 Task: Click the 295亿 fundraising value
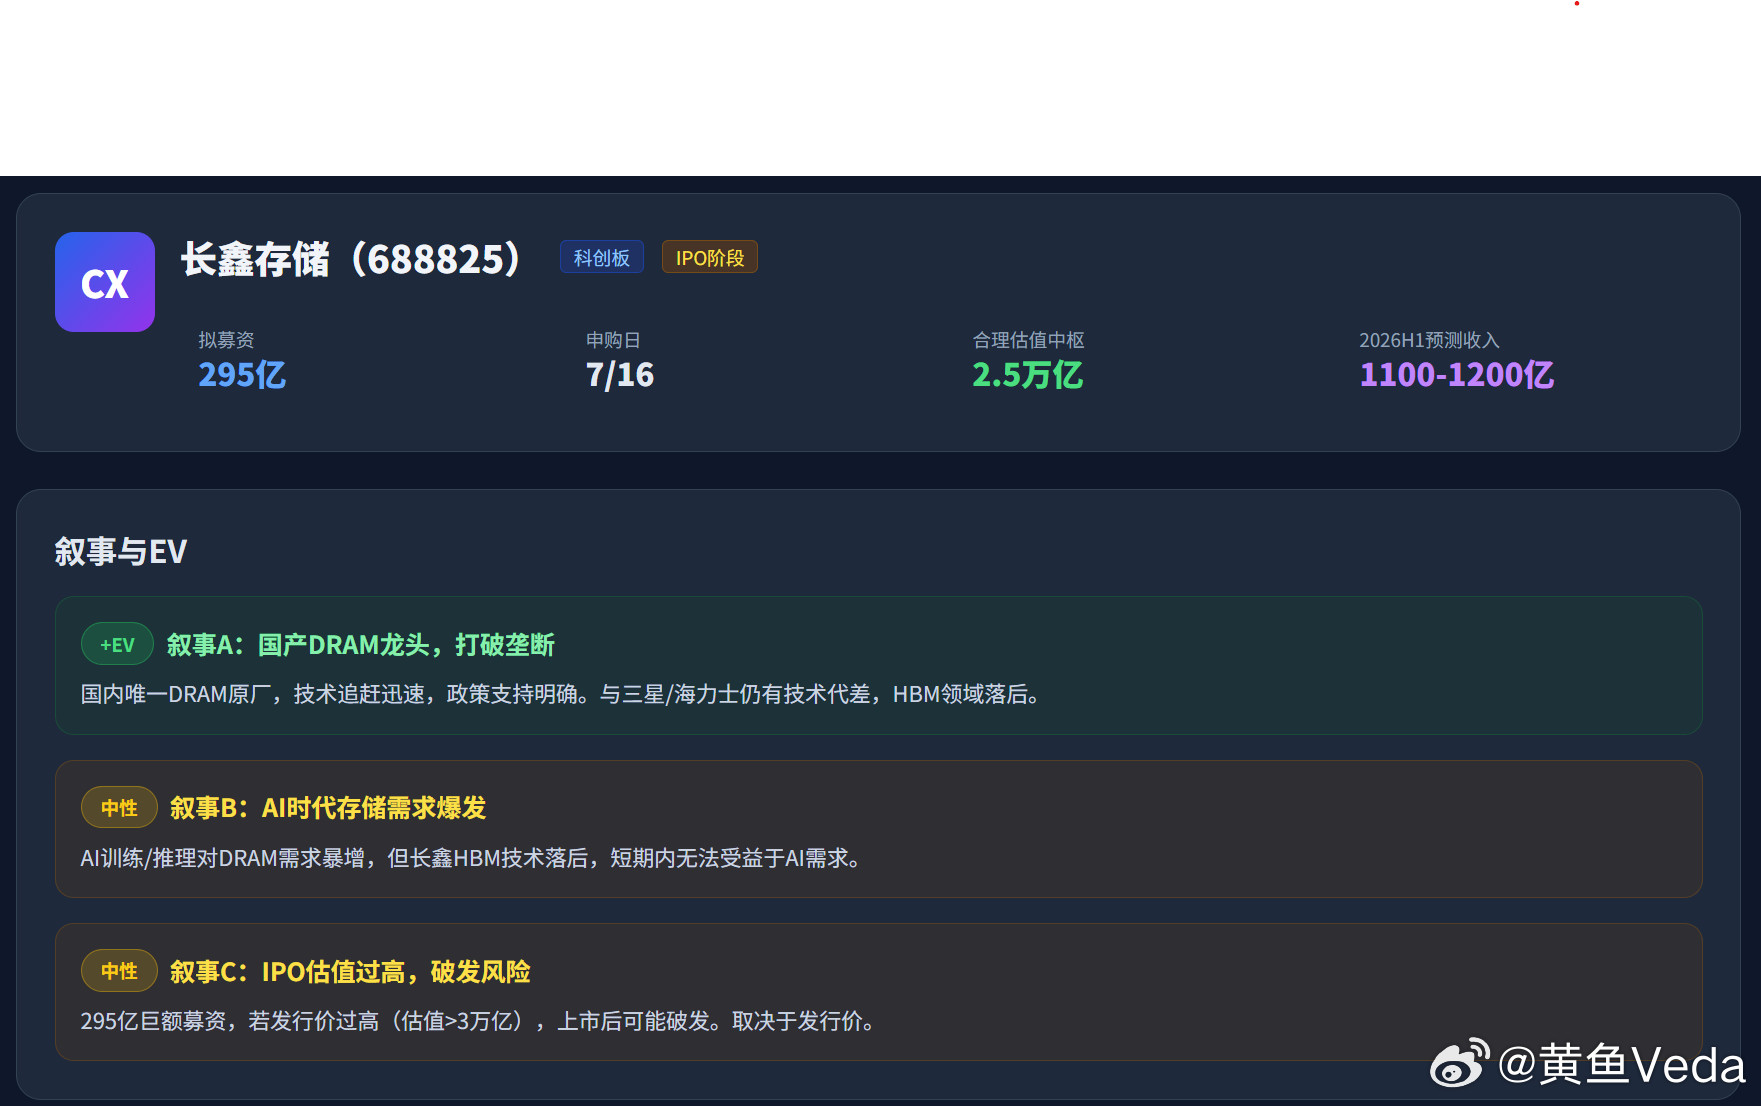[242, 375]
